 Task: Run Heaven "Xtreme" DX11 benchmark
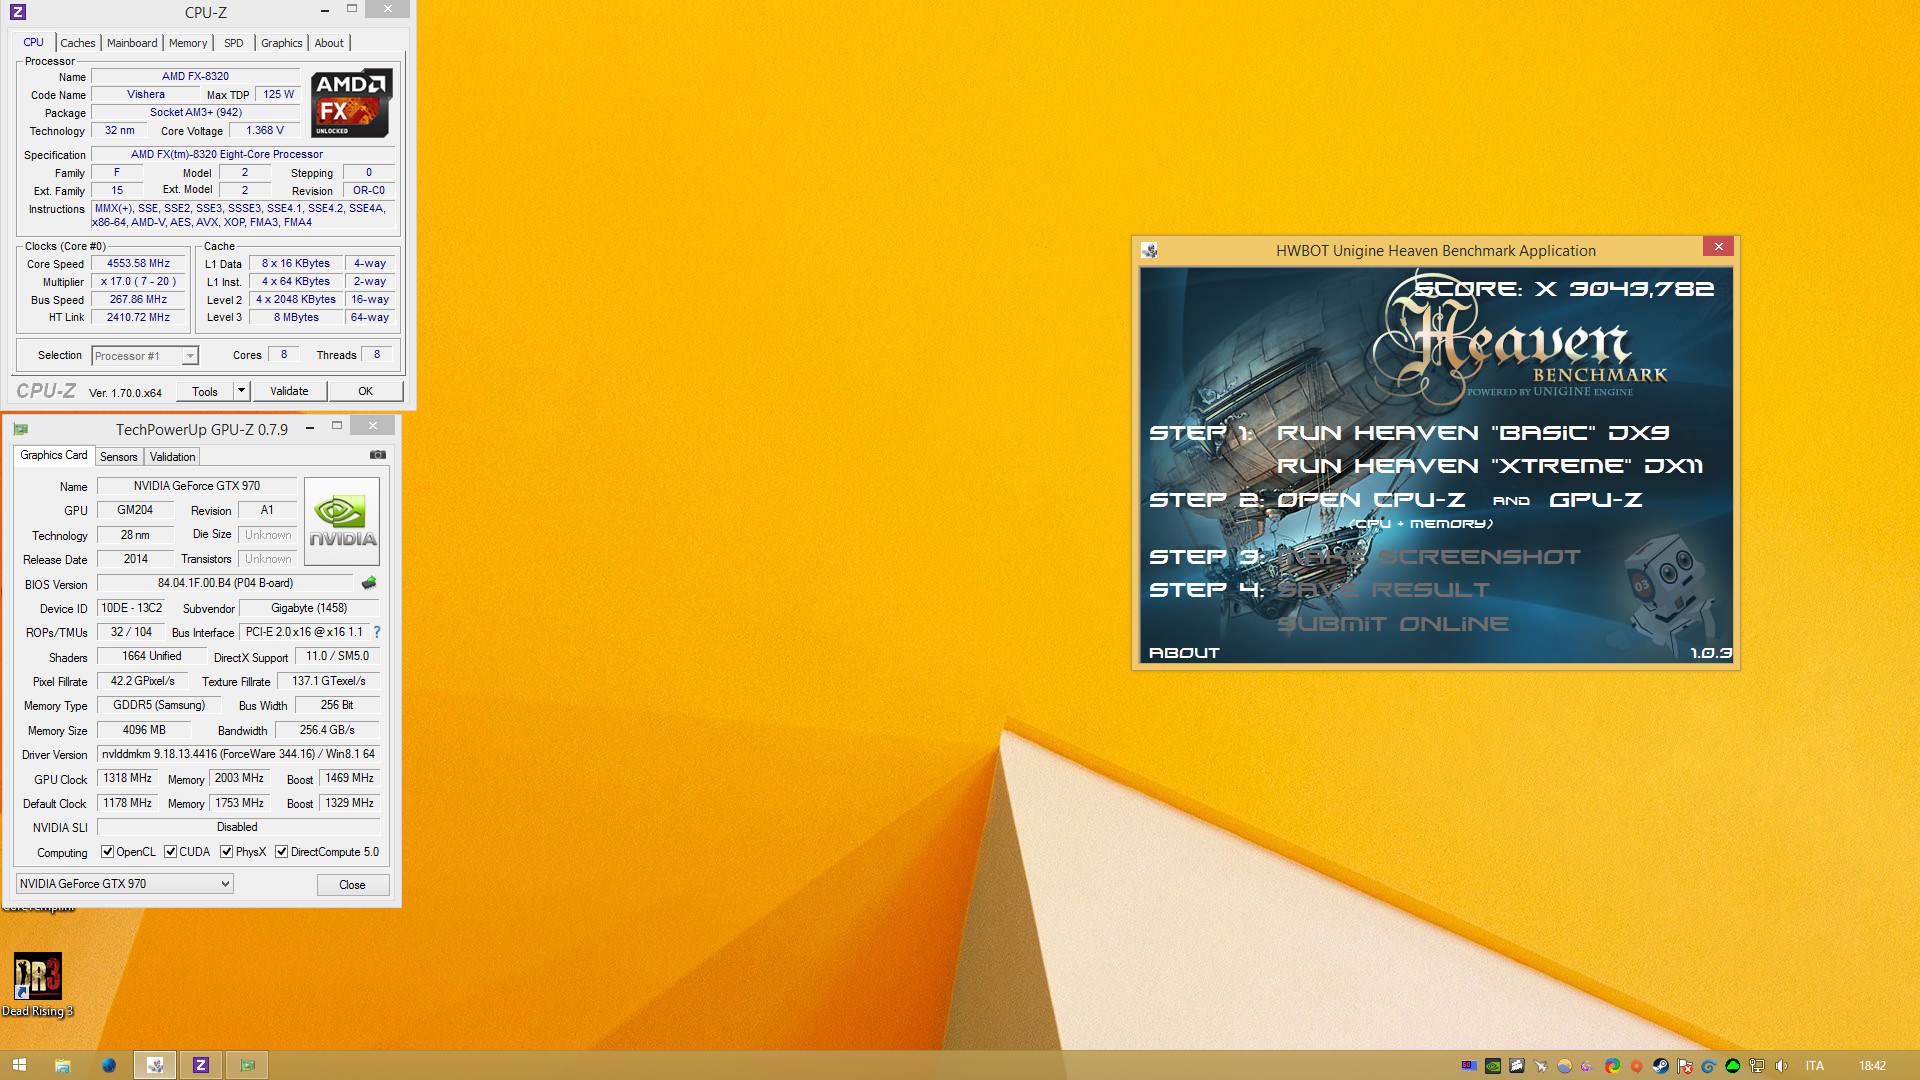(1490, 466)
